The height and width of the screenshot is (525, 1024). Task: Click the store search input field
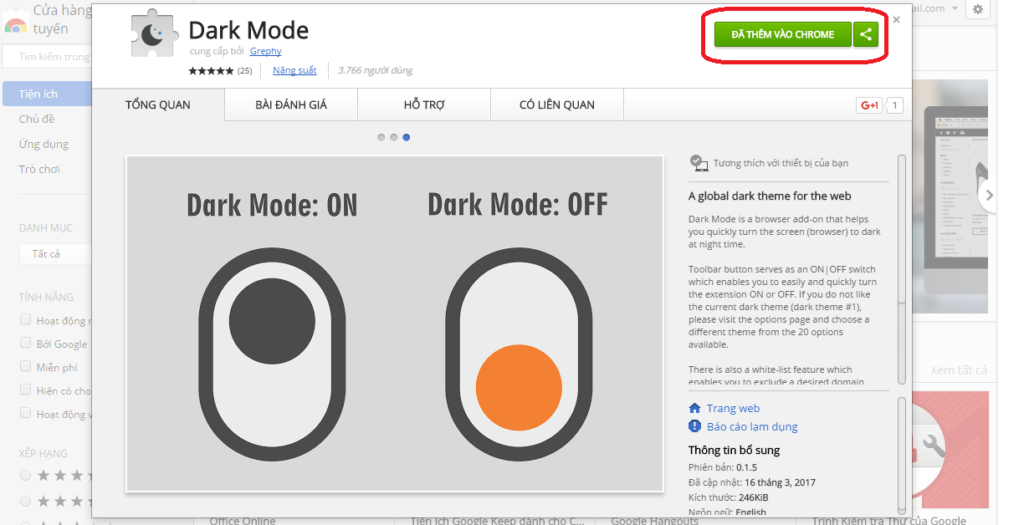47,57
